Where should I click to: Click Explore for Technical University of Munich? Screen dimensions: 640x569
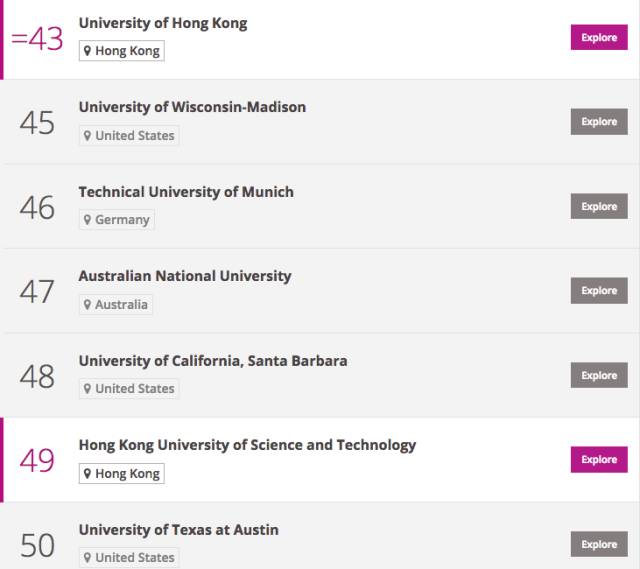pos(599,206)
